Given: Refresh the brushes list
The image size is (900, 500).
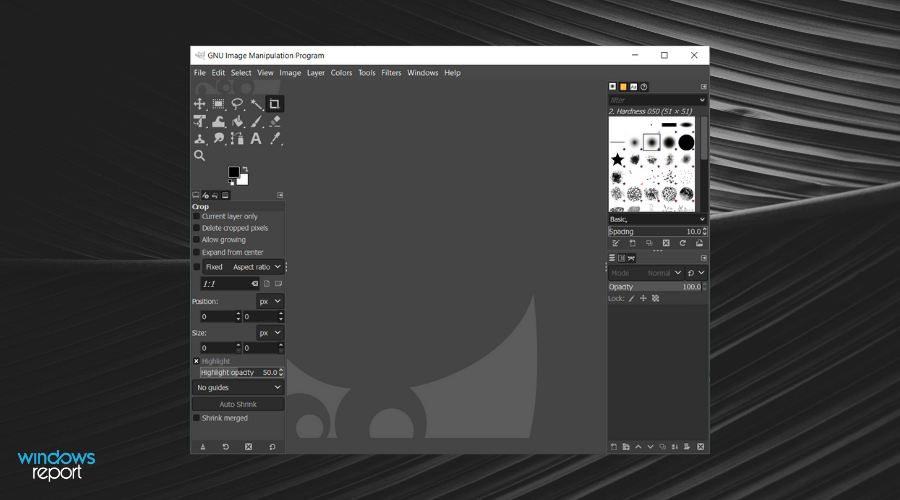Looking at the screenshot, I should pos(682,243).
